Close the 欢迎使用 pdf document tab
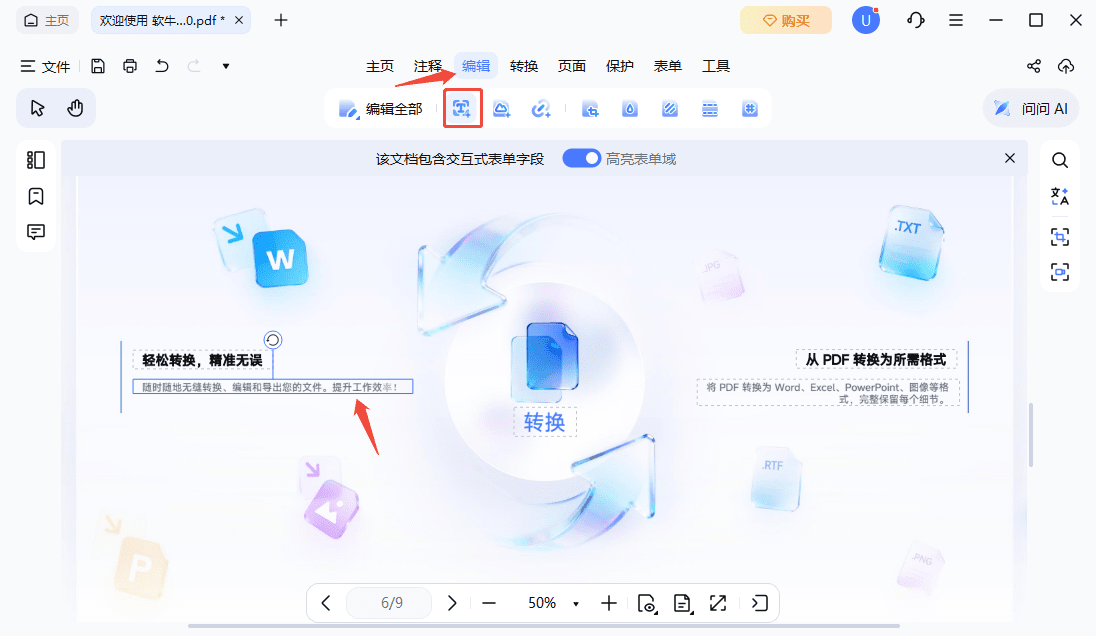The image size is (1096, 636). 239,20
